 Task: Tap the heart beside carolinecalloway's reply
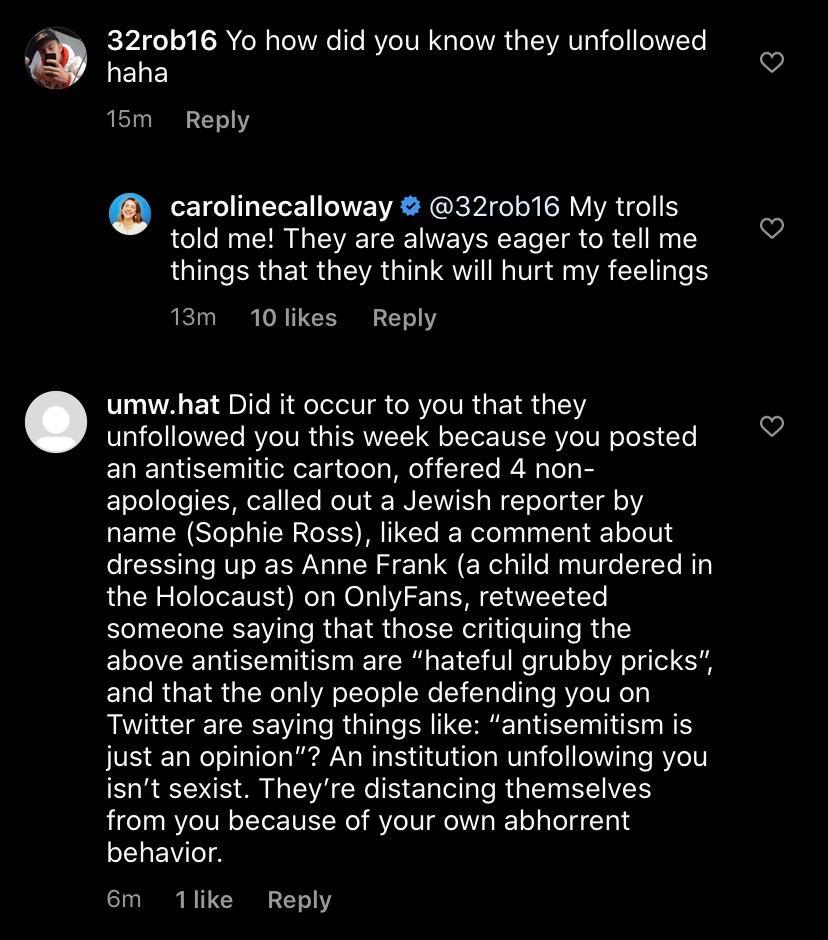tap(771, 228)
